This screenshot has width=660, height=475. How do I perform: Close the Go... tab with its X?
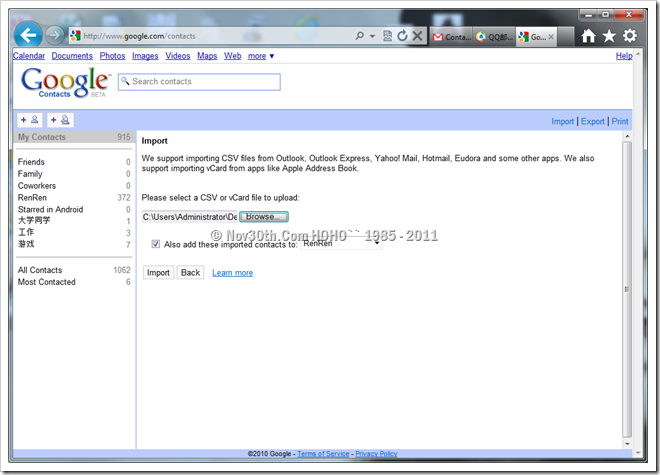(551, 37)
